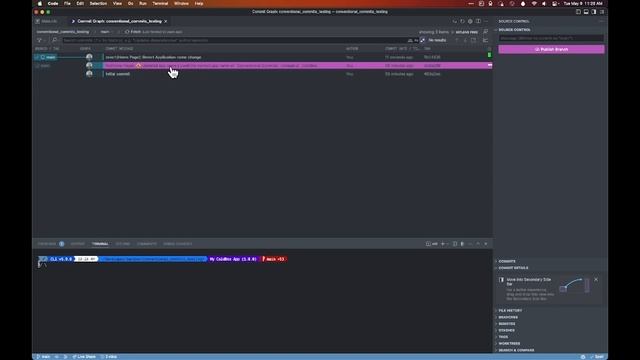The width and height of the screenshot is (640, 360).
Task: Open the conventional_commits_testing repository dropdown
Action: click(62, 32)
